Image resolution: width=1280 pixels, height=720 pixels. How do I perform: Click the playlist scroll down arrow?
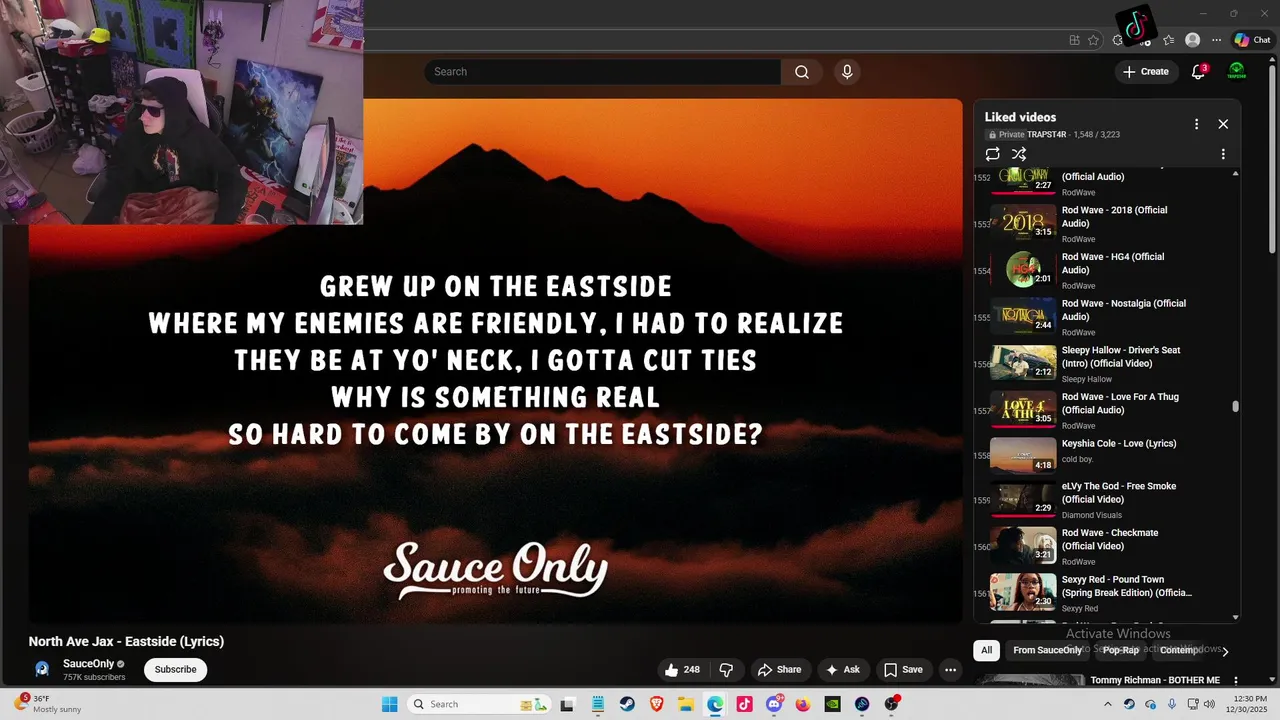coord(1235,618)
